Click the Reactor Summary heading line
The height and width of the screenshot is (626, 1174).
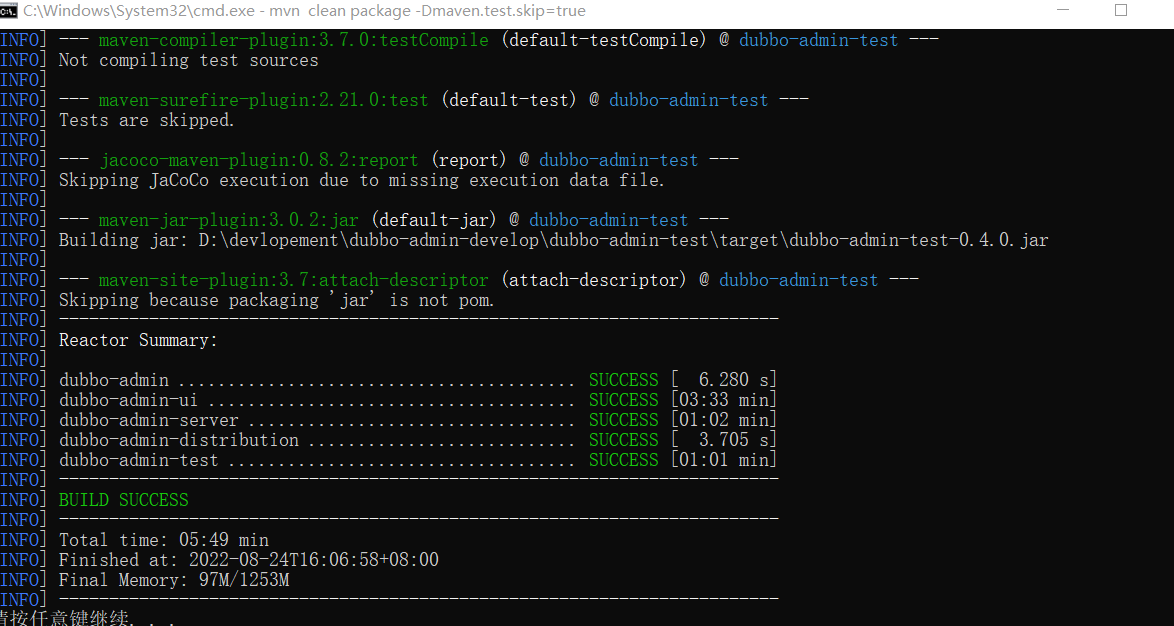137,340
